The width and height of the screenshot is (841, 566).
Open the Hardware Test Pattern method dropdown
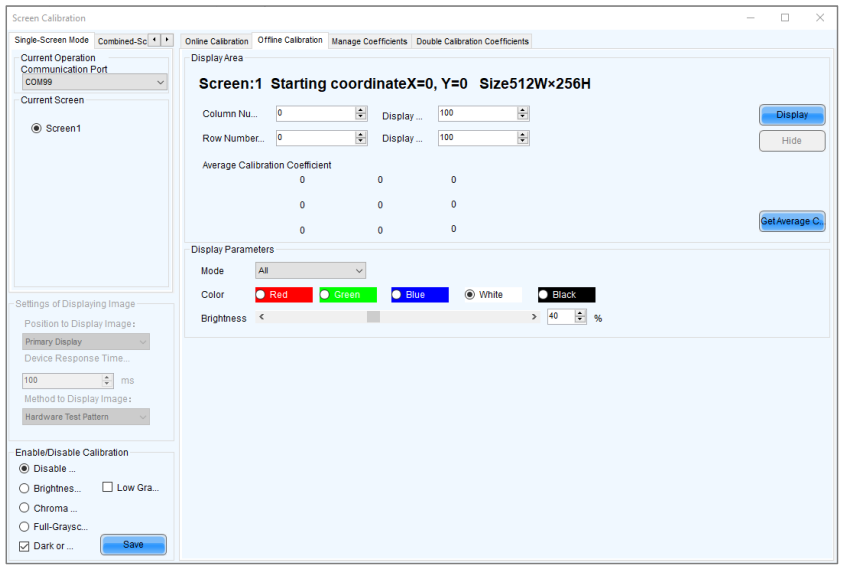click(86, 417)
